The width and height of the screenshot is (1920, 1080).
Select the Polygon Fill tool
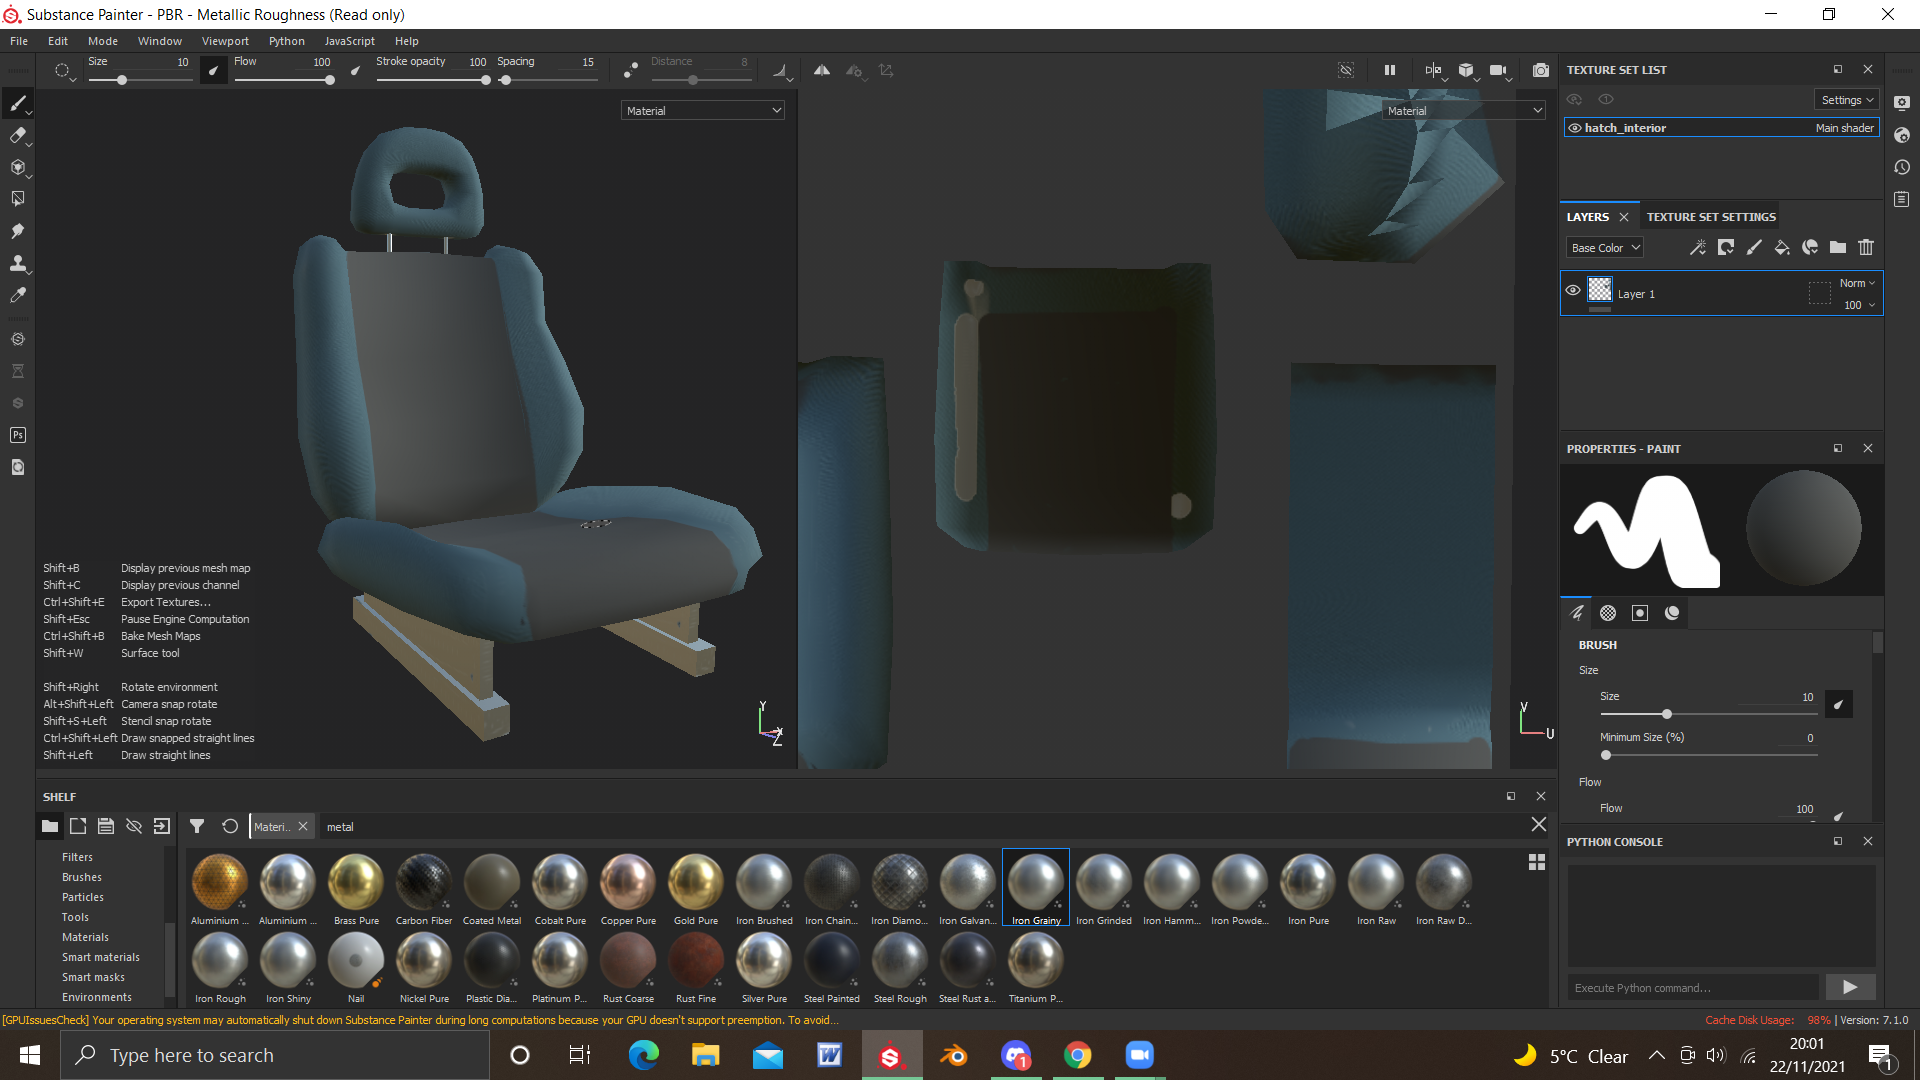(17, 199)
